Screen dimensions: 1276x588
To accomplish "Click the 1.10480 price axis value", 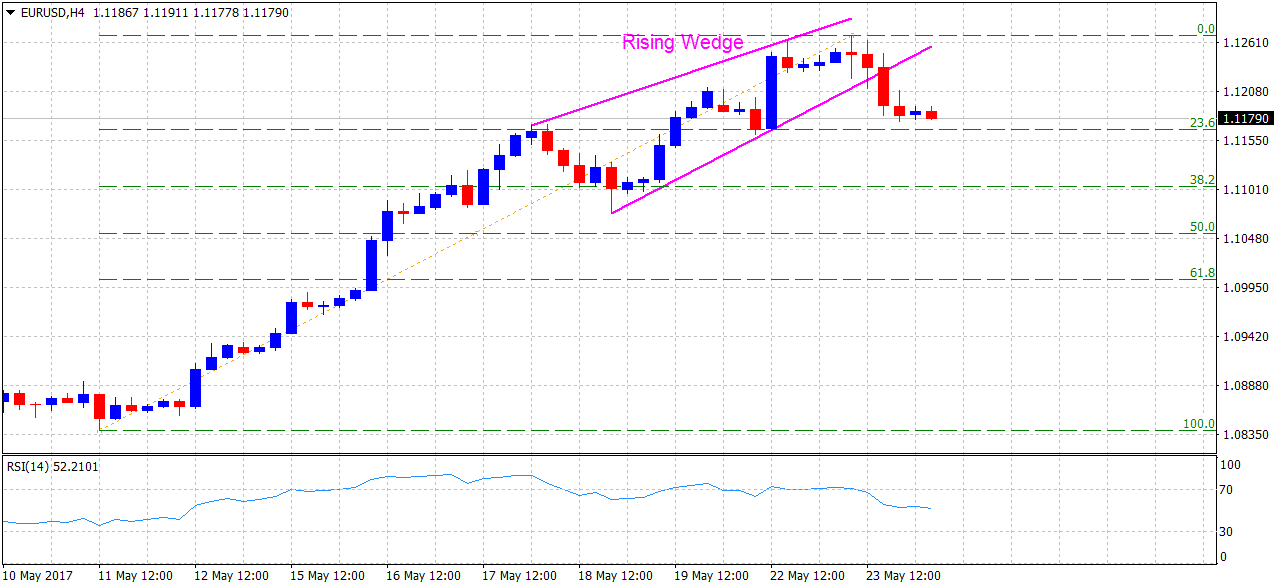I will tap(1246, 239).
